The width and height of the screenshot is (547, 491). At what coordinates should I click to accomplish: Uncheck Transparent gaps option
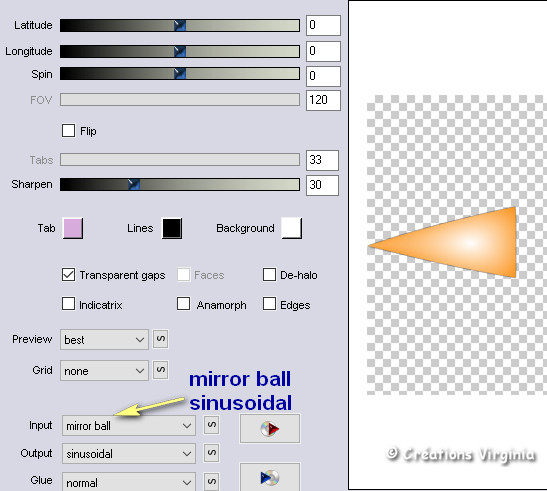[x=68, y=275]
